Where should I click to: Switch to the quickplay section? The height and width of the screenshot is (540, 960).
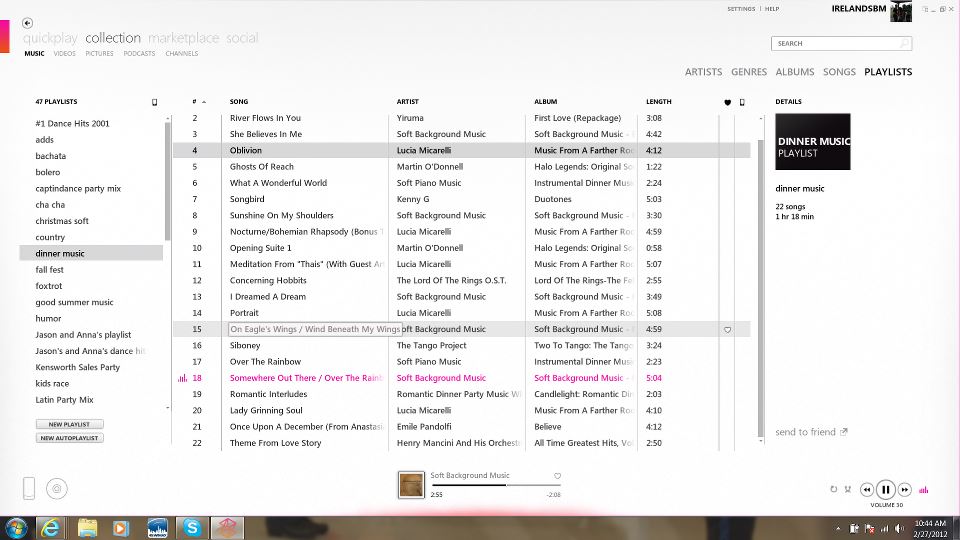point(50,38)
